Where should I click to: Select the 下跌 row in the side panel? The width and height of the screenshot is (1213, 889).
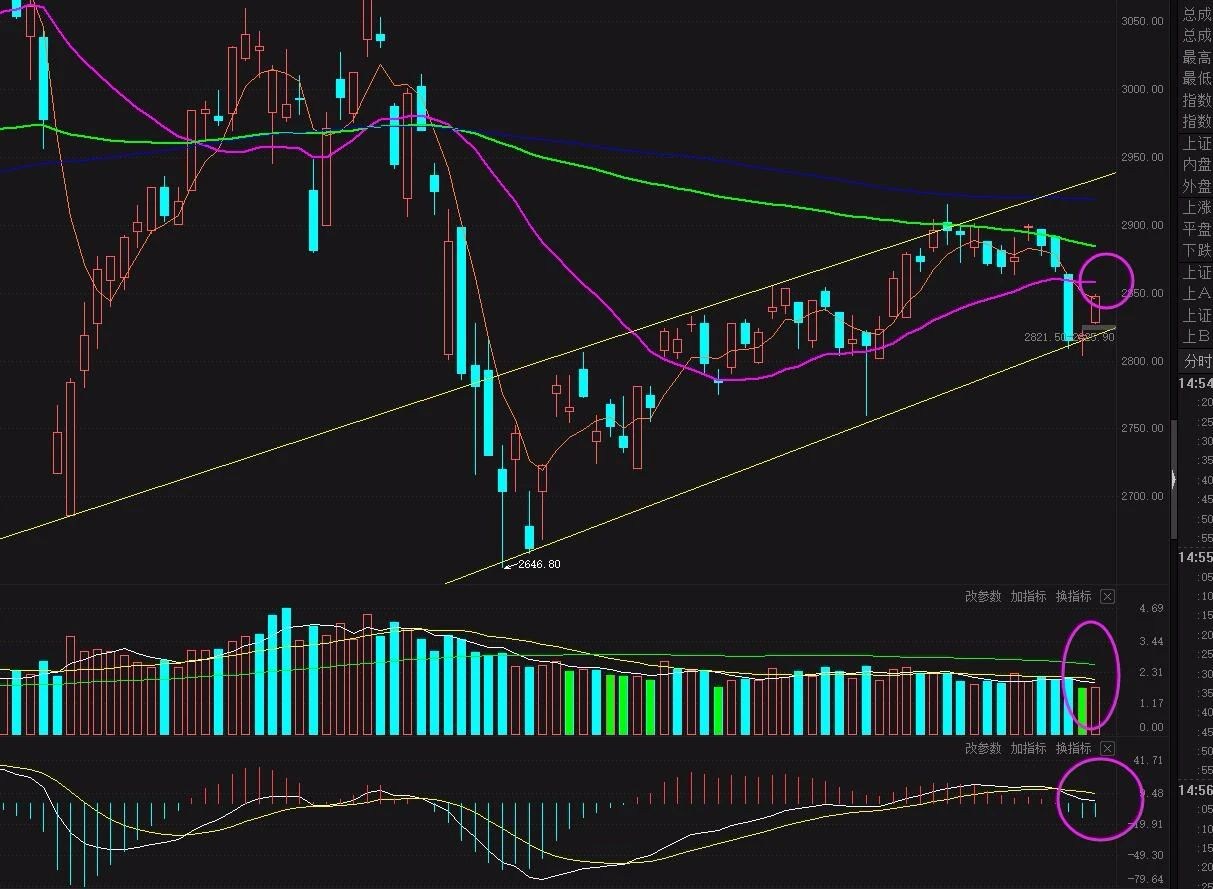click(1197, 251)
